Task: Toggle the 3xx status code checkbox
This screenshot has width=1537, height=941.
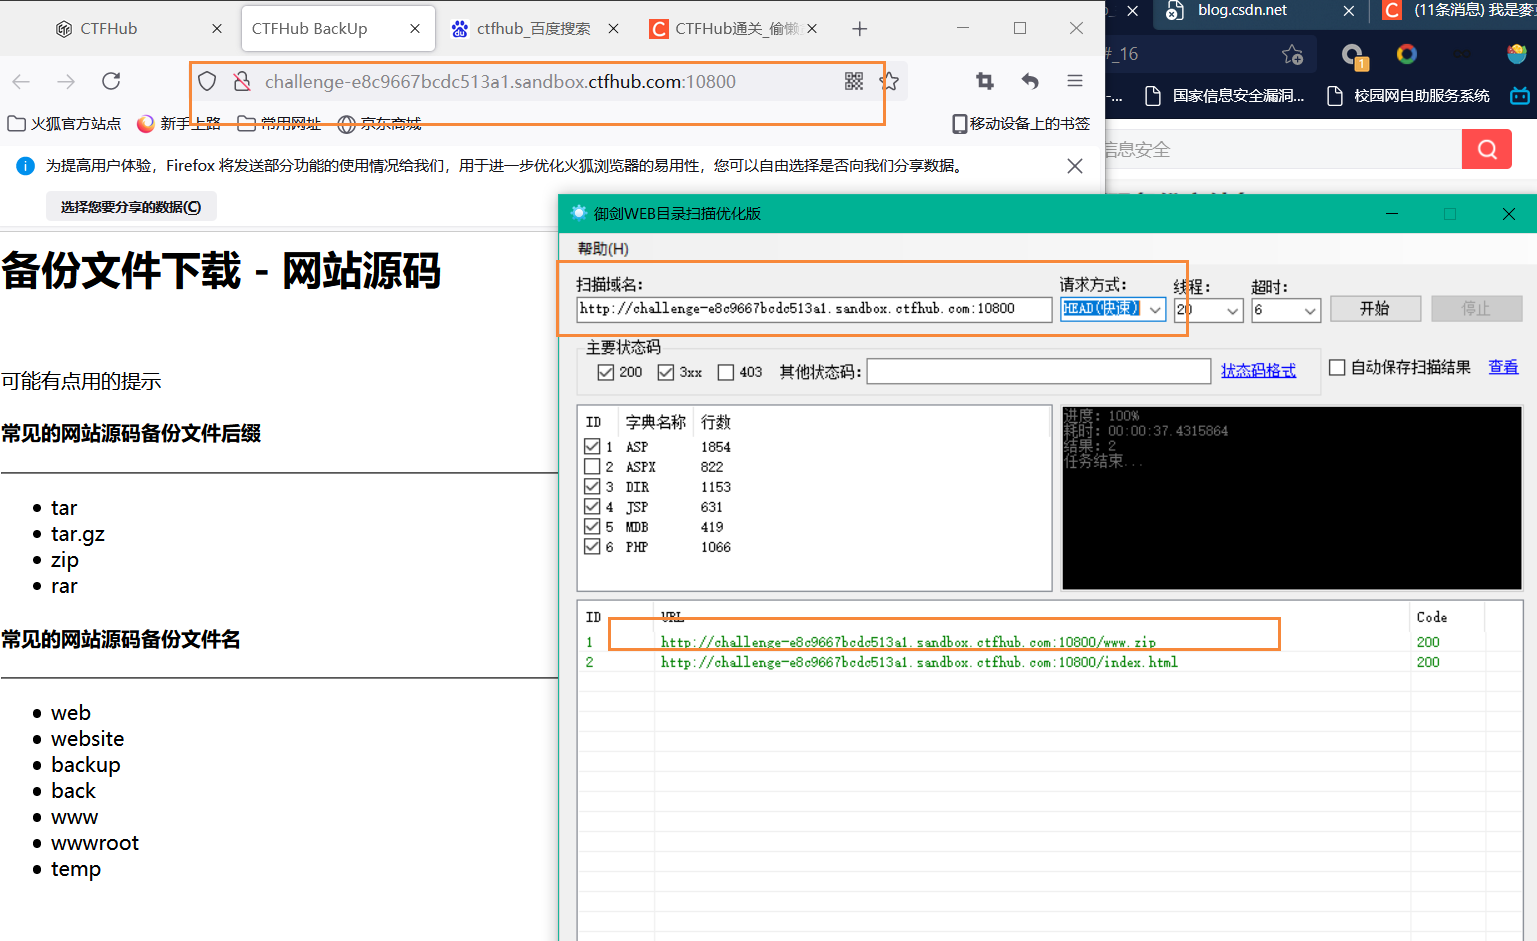Action: tap(666, 372)
